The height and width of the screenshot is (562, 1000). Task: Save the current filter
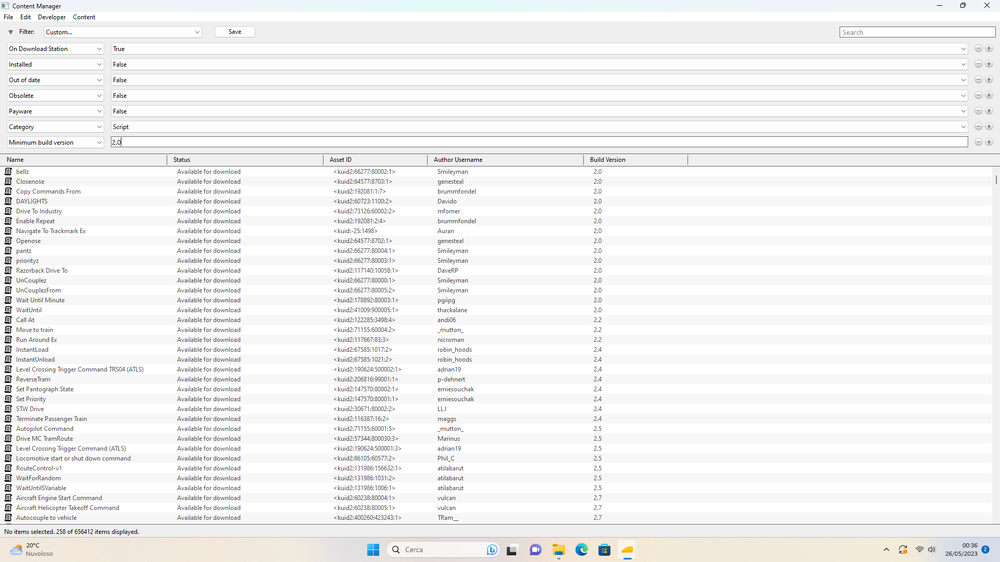[235, 32]
